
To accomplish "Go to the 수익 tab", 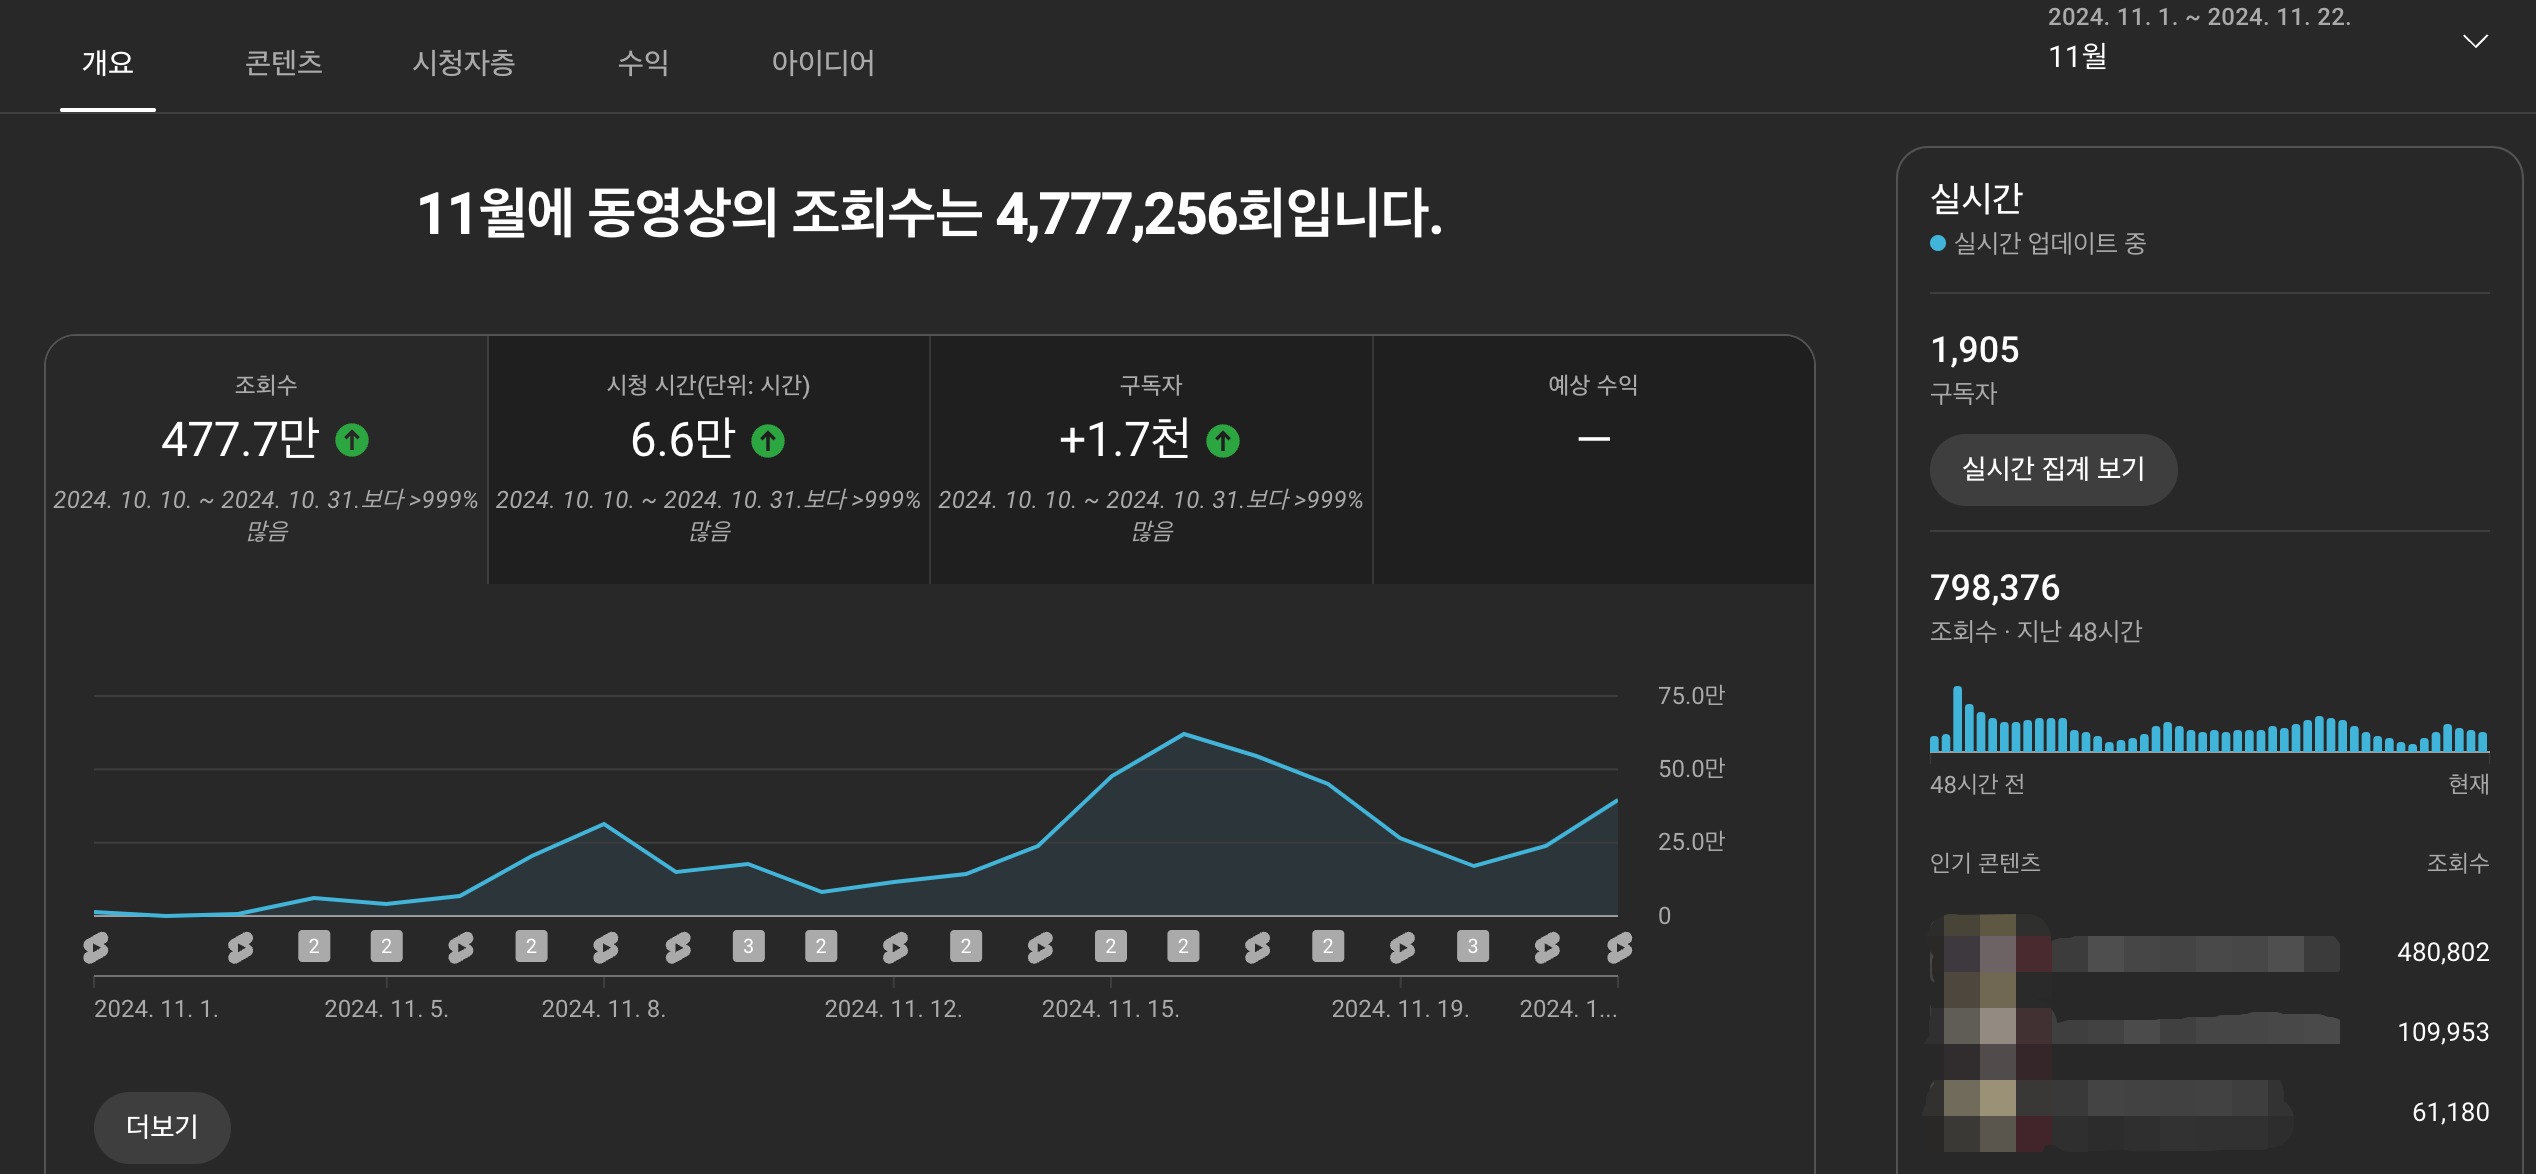I will coord(643,62).
